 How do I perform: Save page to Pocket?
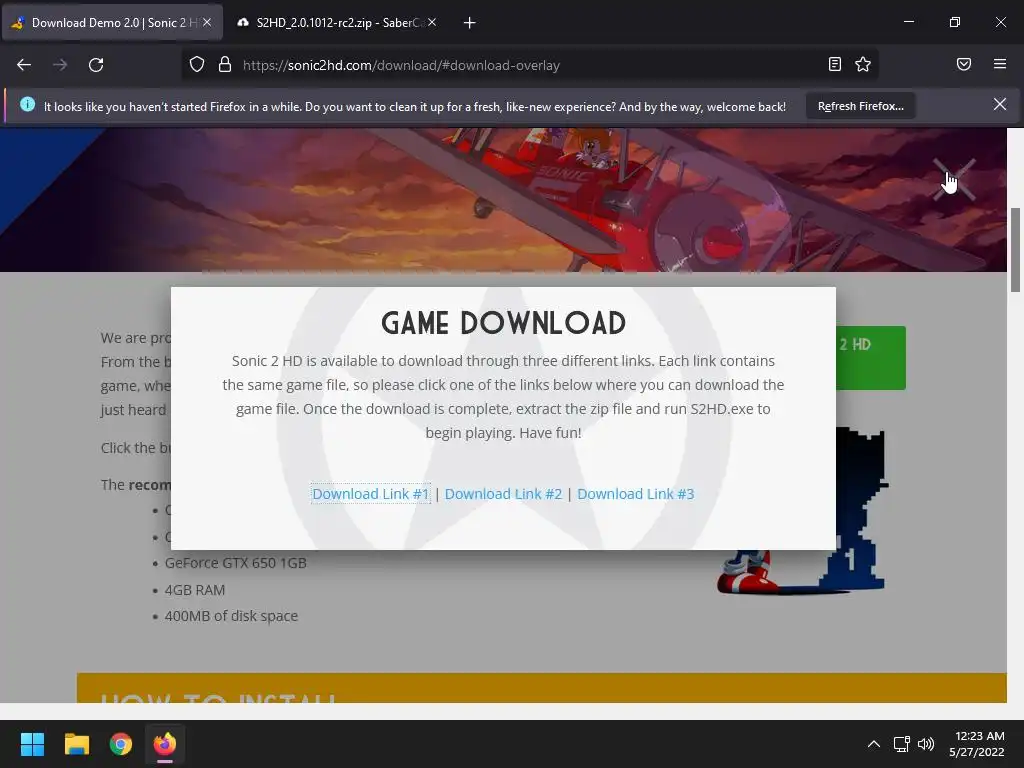pos(964,64)
